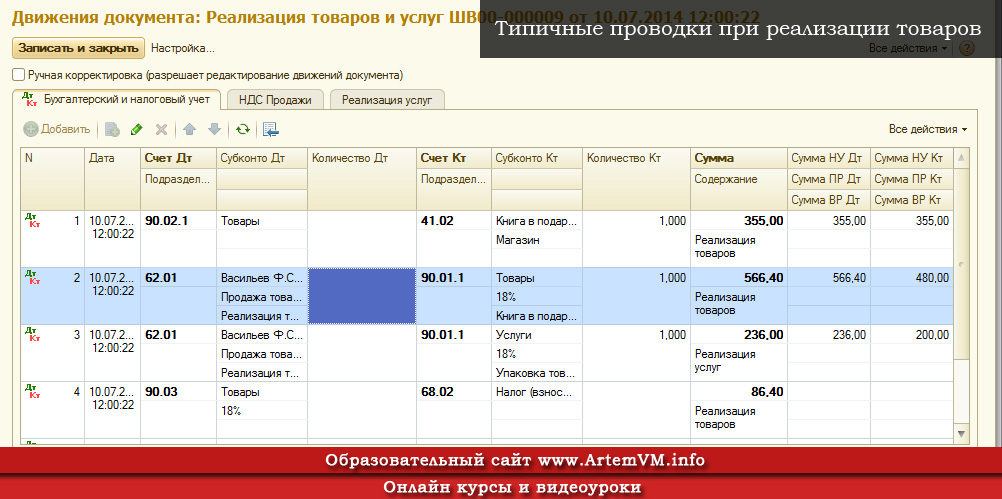Click the Дт/Кт icon in row 1
Viewport: 1002px width, 499px height.
click(31, 221)
